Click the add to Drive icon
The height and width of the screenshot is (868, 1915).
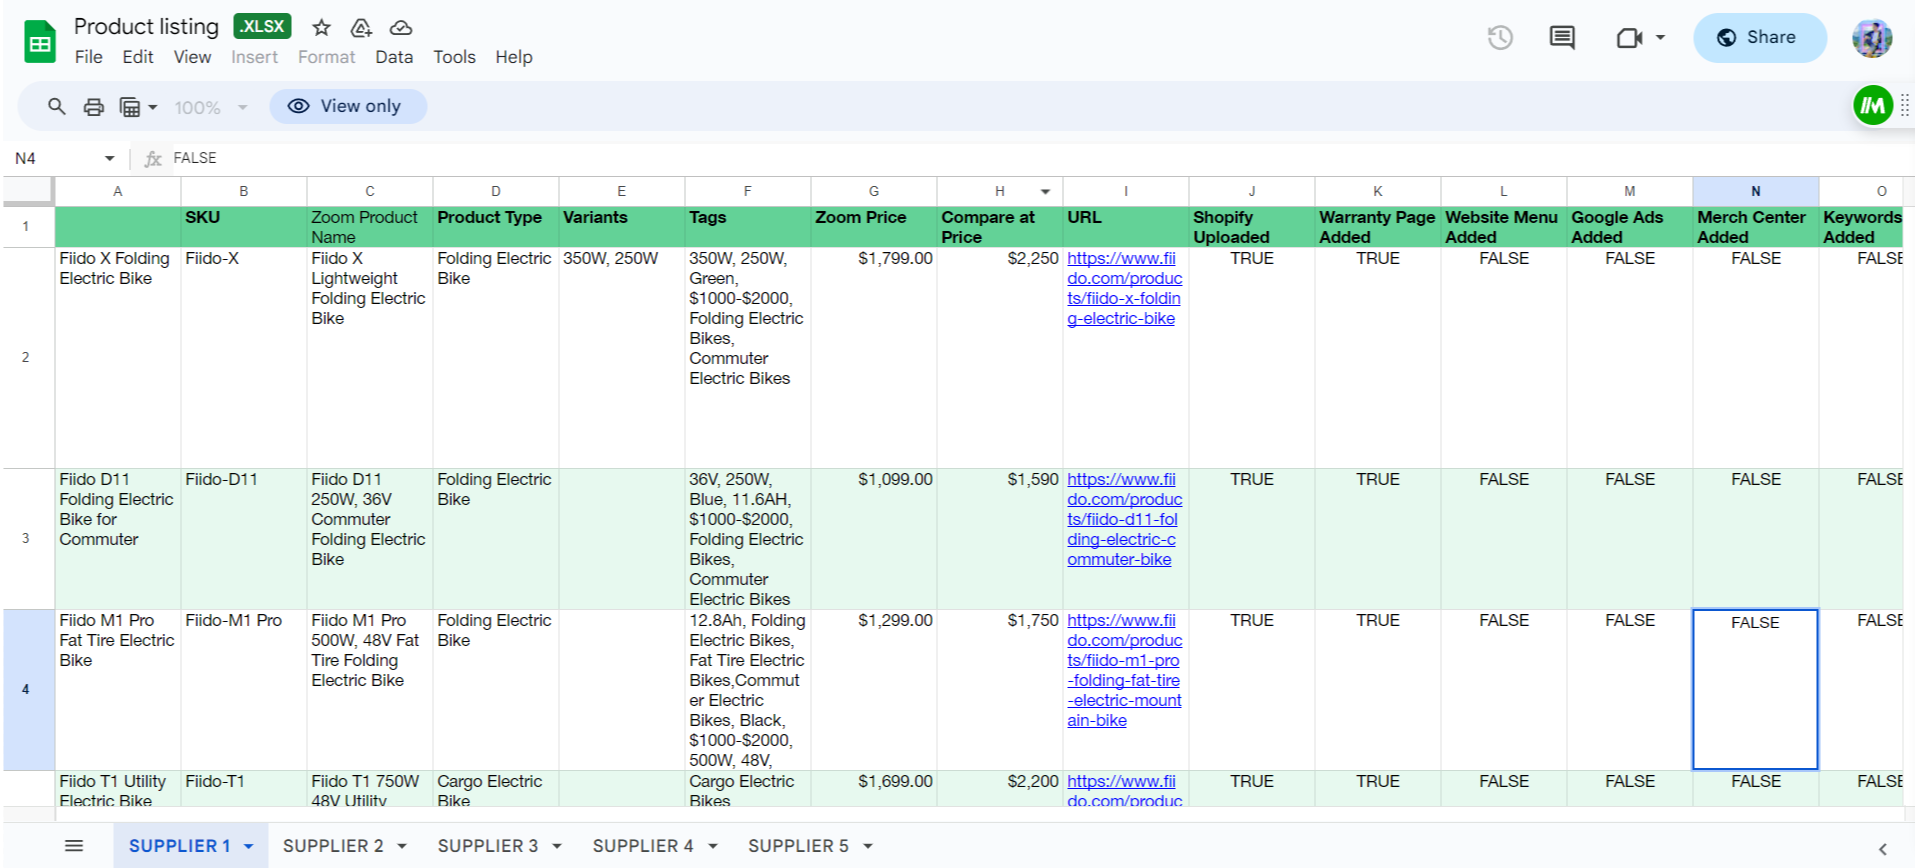(x=361, y=27)
